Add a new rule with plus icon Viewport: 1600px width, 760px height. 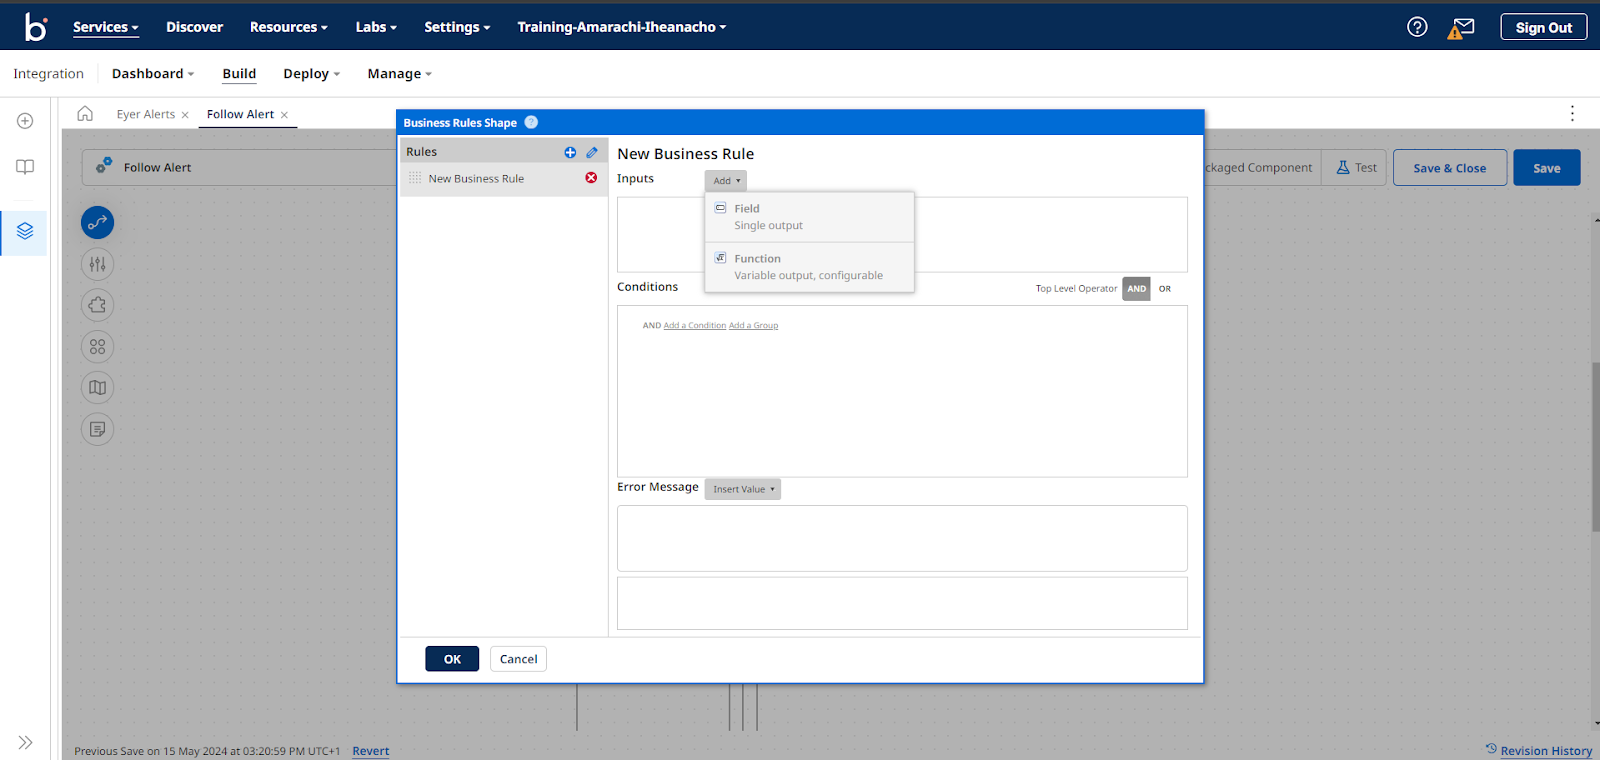[570, 152]
